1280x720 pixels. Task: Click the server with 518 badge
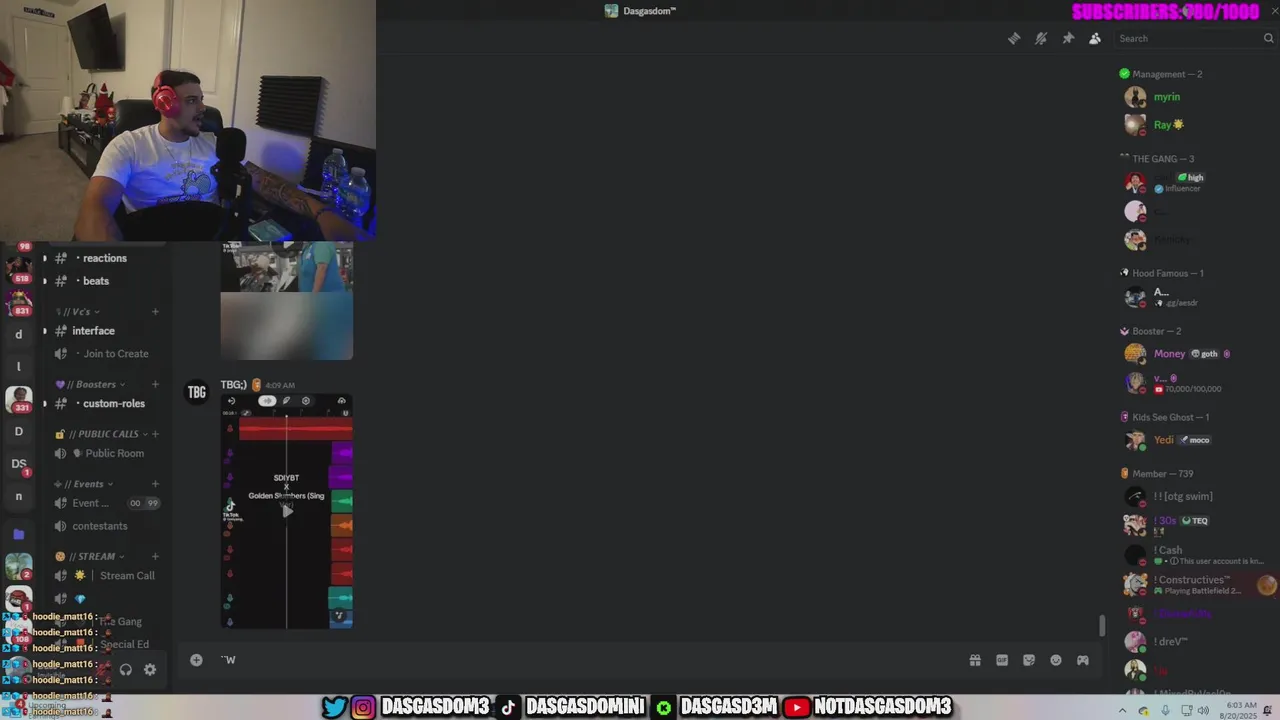pos(19,268)
